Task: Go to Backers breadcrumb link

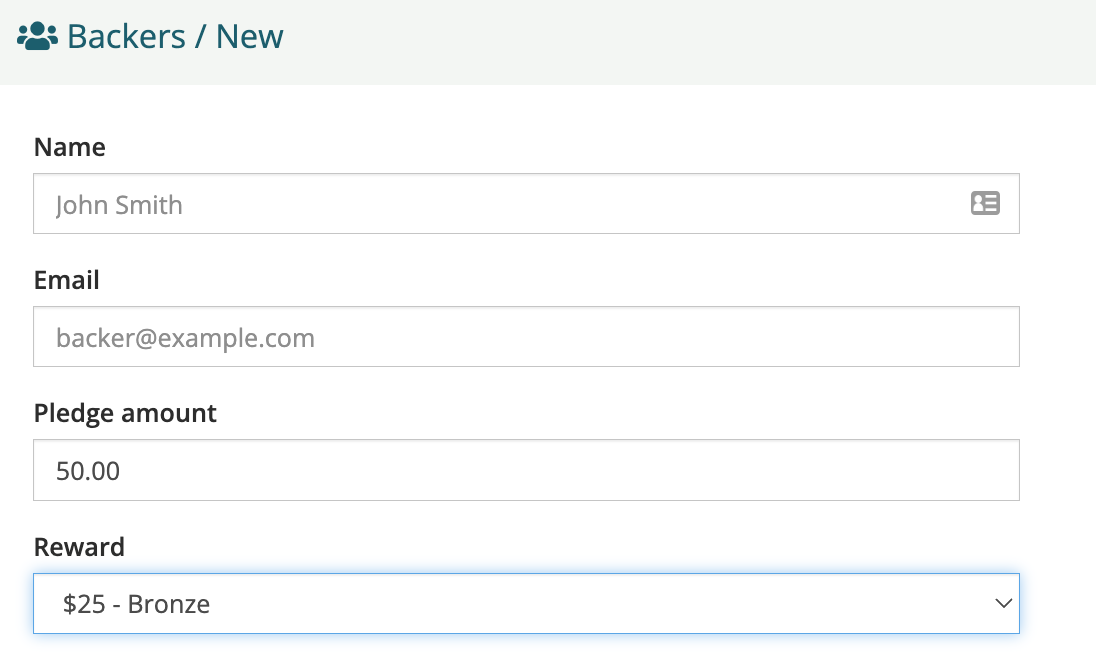Action: 126,36
